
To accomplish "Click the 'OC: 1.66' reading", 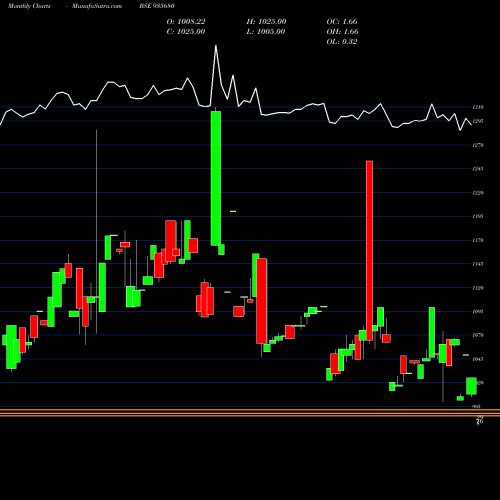I will point(342,22).
